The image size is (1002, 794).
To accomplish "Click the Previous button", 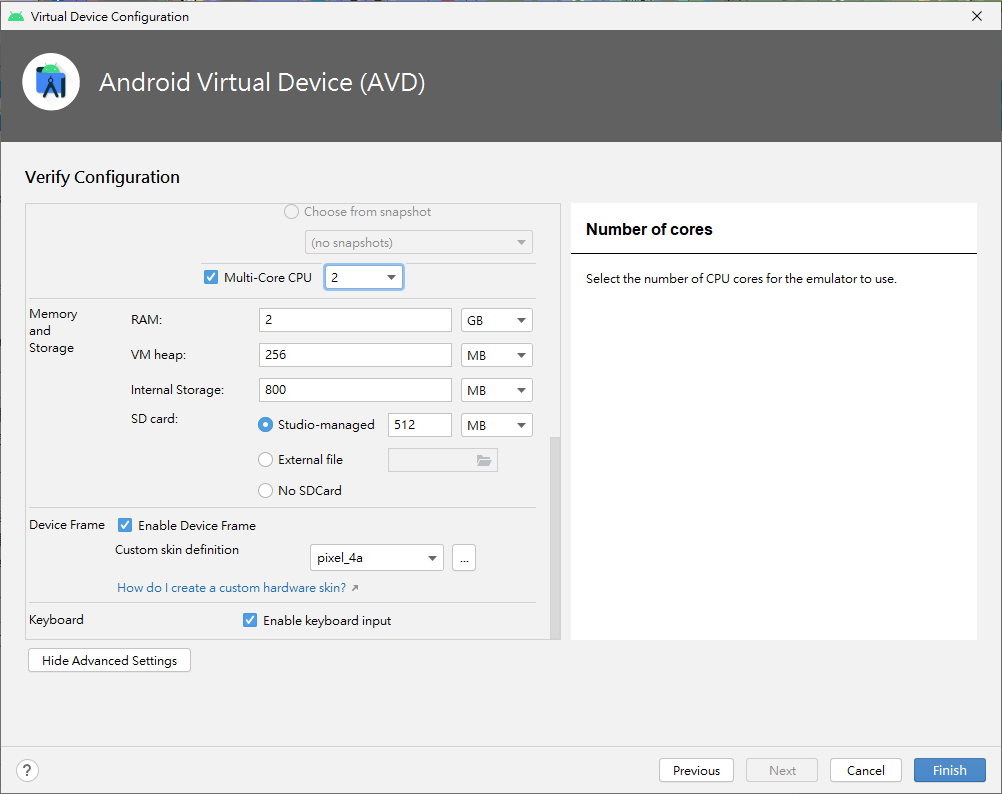I will click(x=696, y=770).
